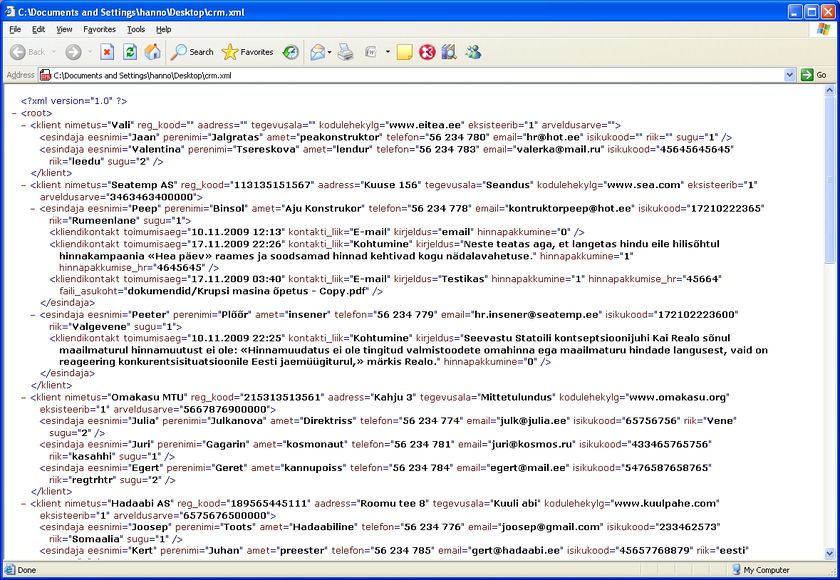Viewport: 840px width, 580px height.
Task: Click the Back navigation button
Action: coord(28,52)
